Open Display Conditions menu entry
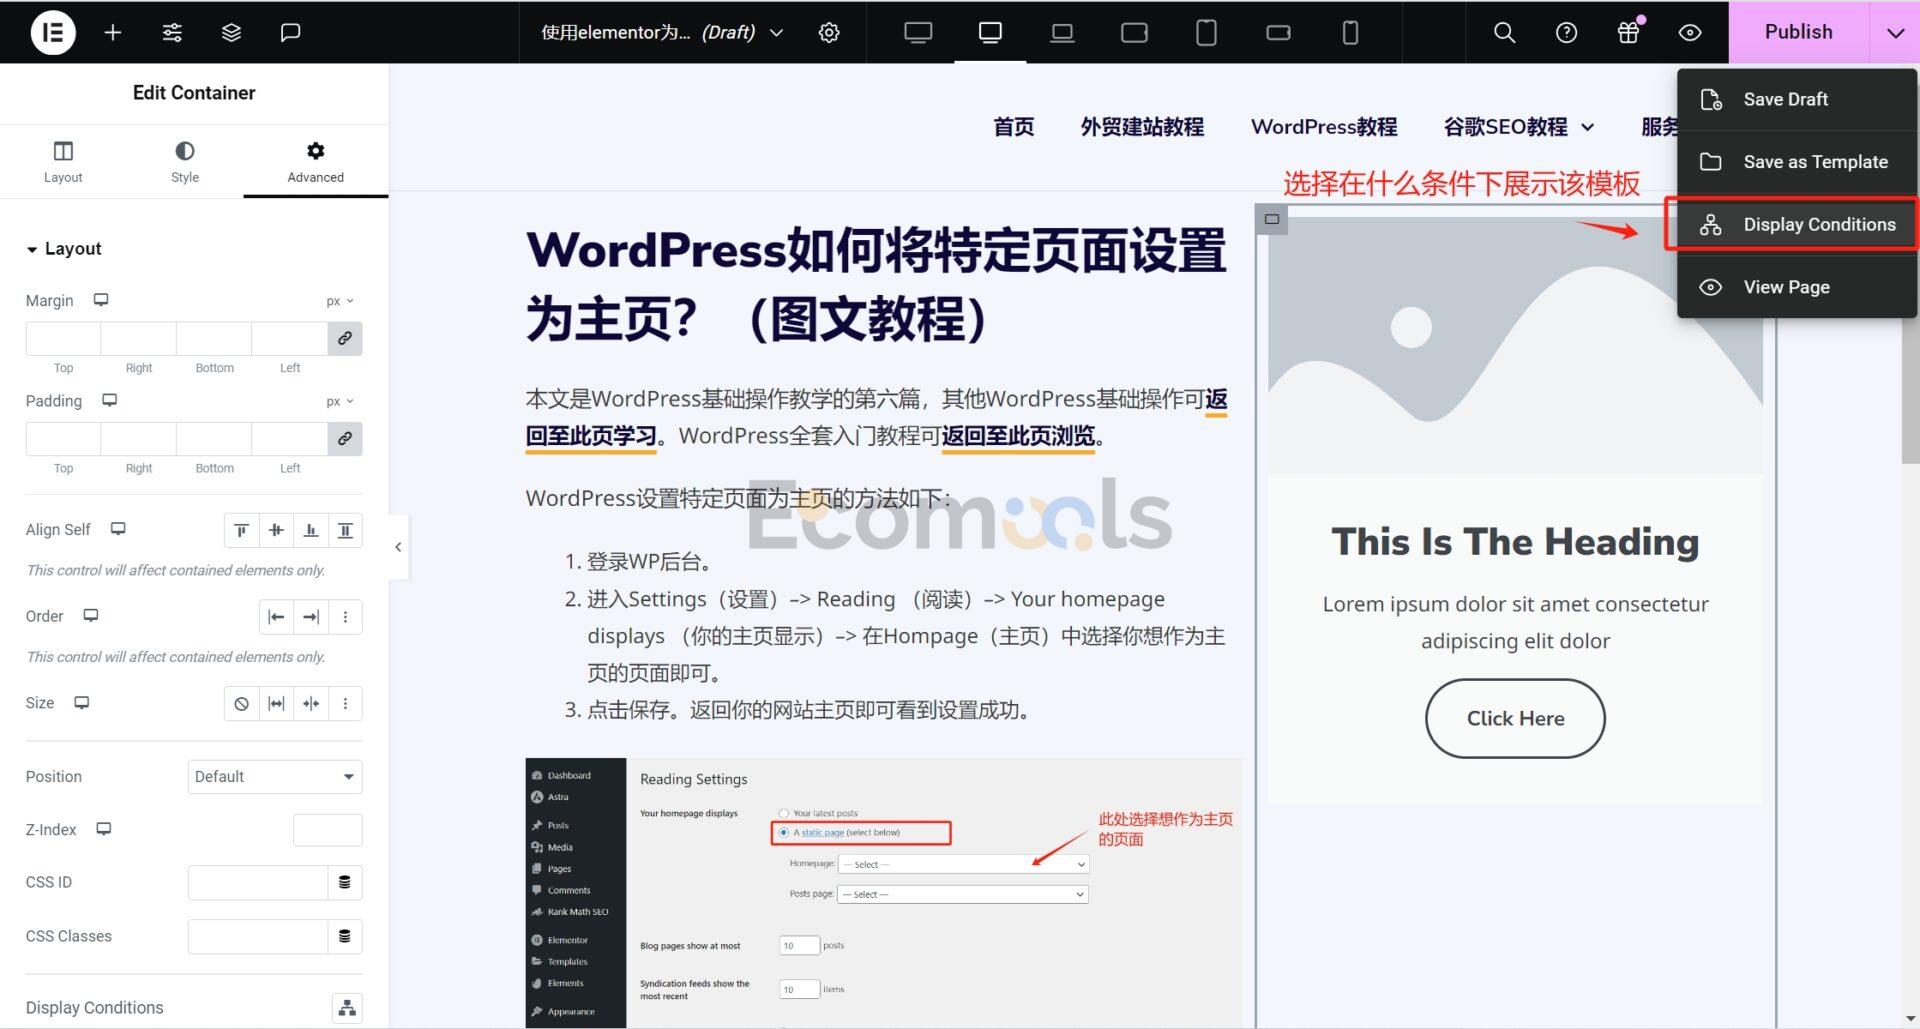This screenshot has width=1920, height=1029. click(x=1796, y=224)
